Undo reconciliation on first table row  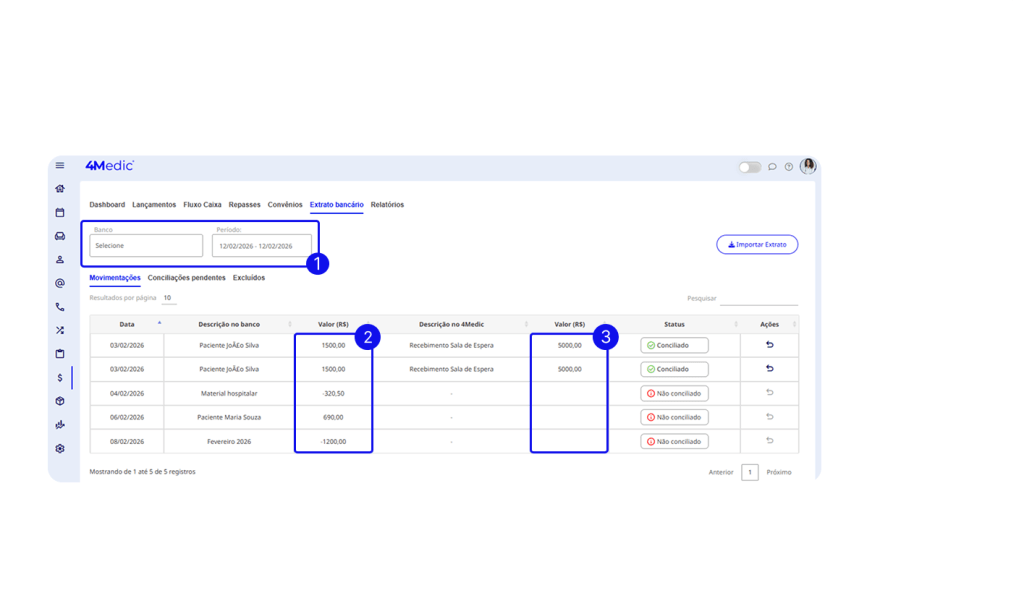pyautogui.click(x=769, y=345)
